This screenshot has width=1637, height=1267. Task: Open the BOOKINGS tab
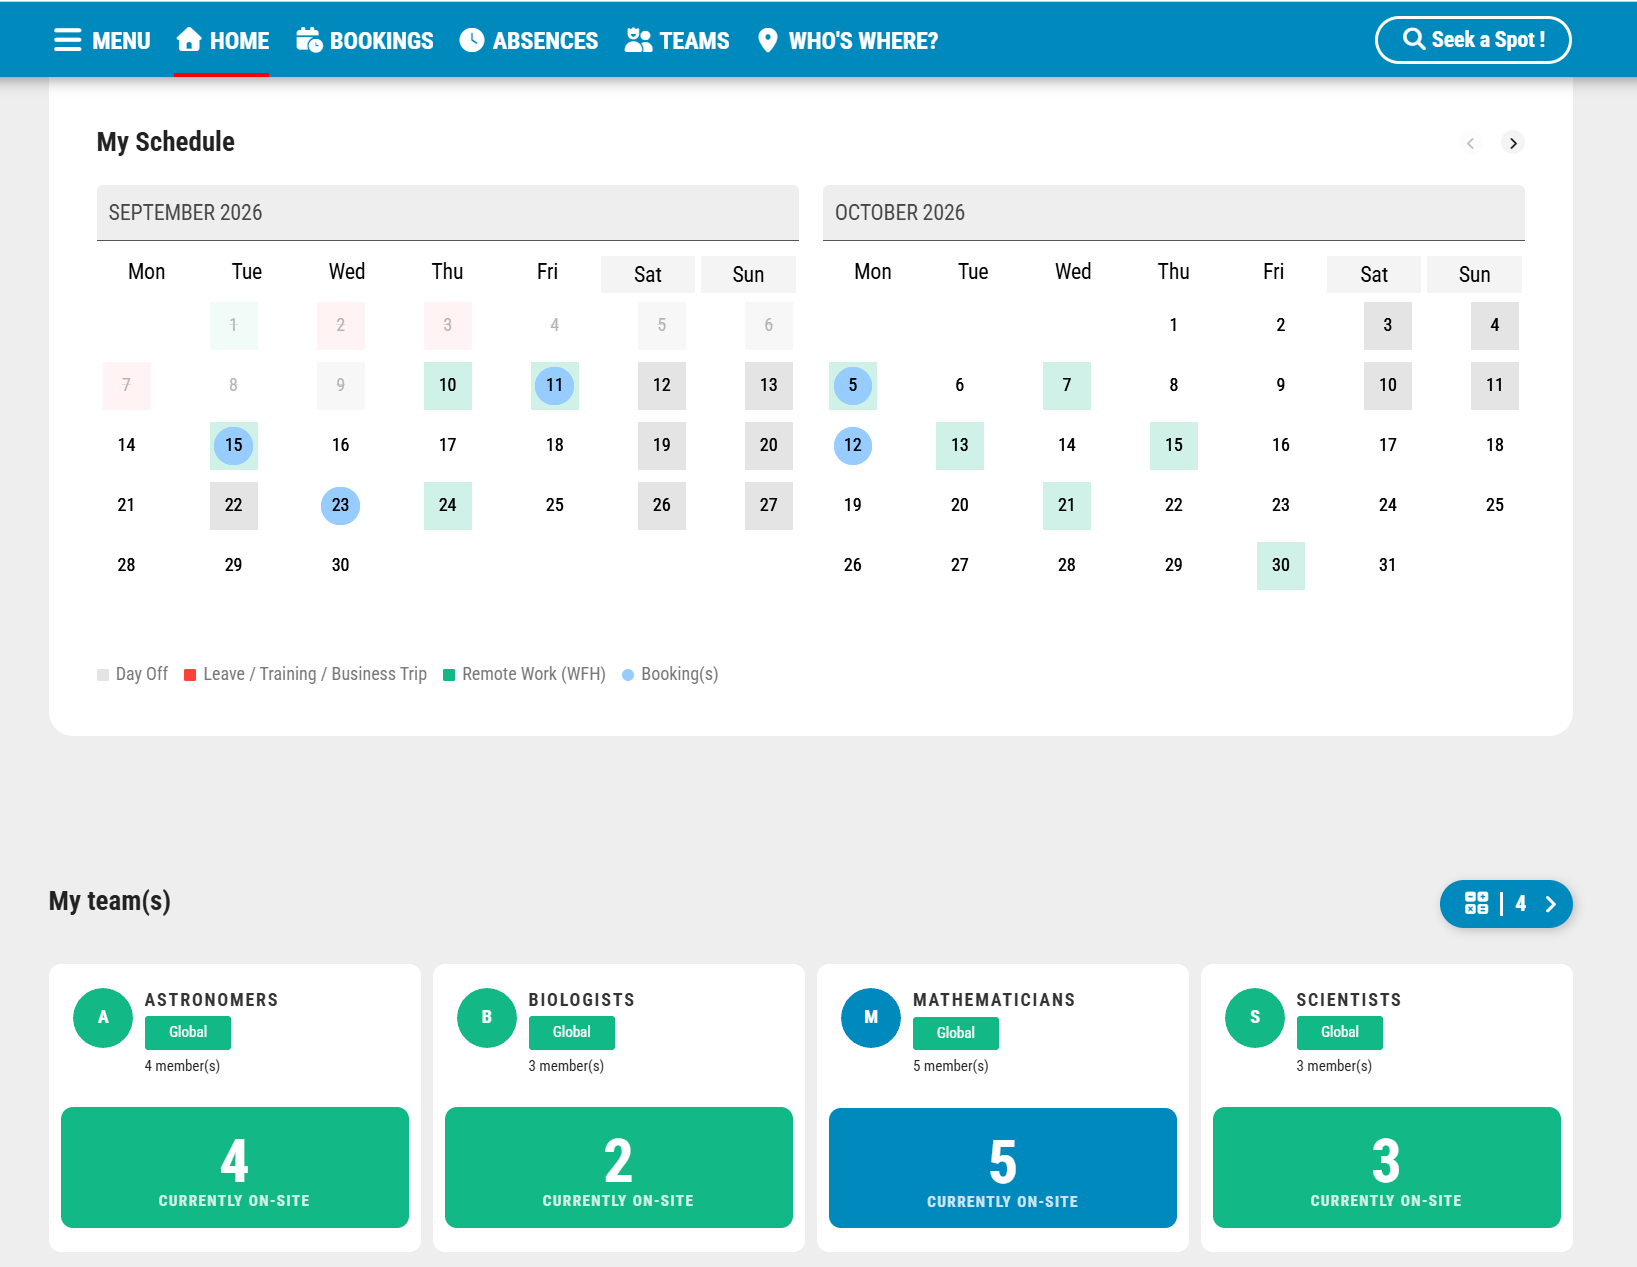pos(365,40)
